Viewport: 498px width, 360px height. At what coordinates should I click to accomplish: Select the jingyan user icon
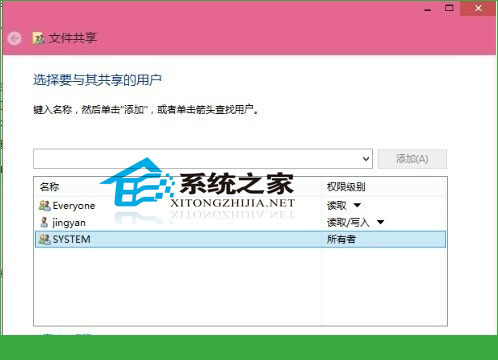(x=44, y=222)
